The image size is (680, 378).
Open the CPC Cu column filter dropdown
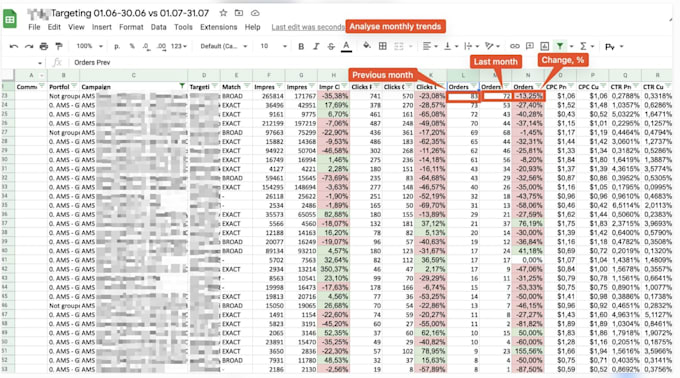[603, 86]
